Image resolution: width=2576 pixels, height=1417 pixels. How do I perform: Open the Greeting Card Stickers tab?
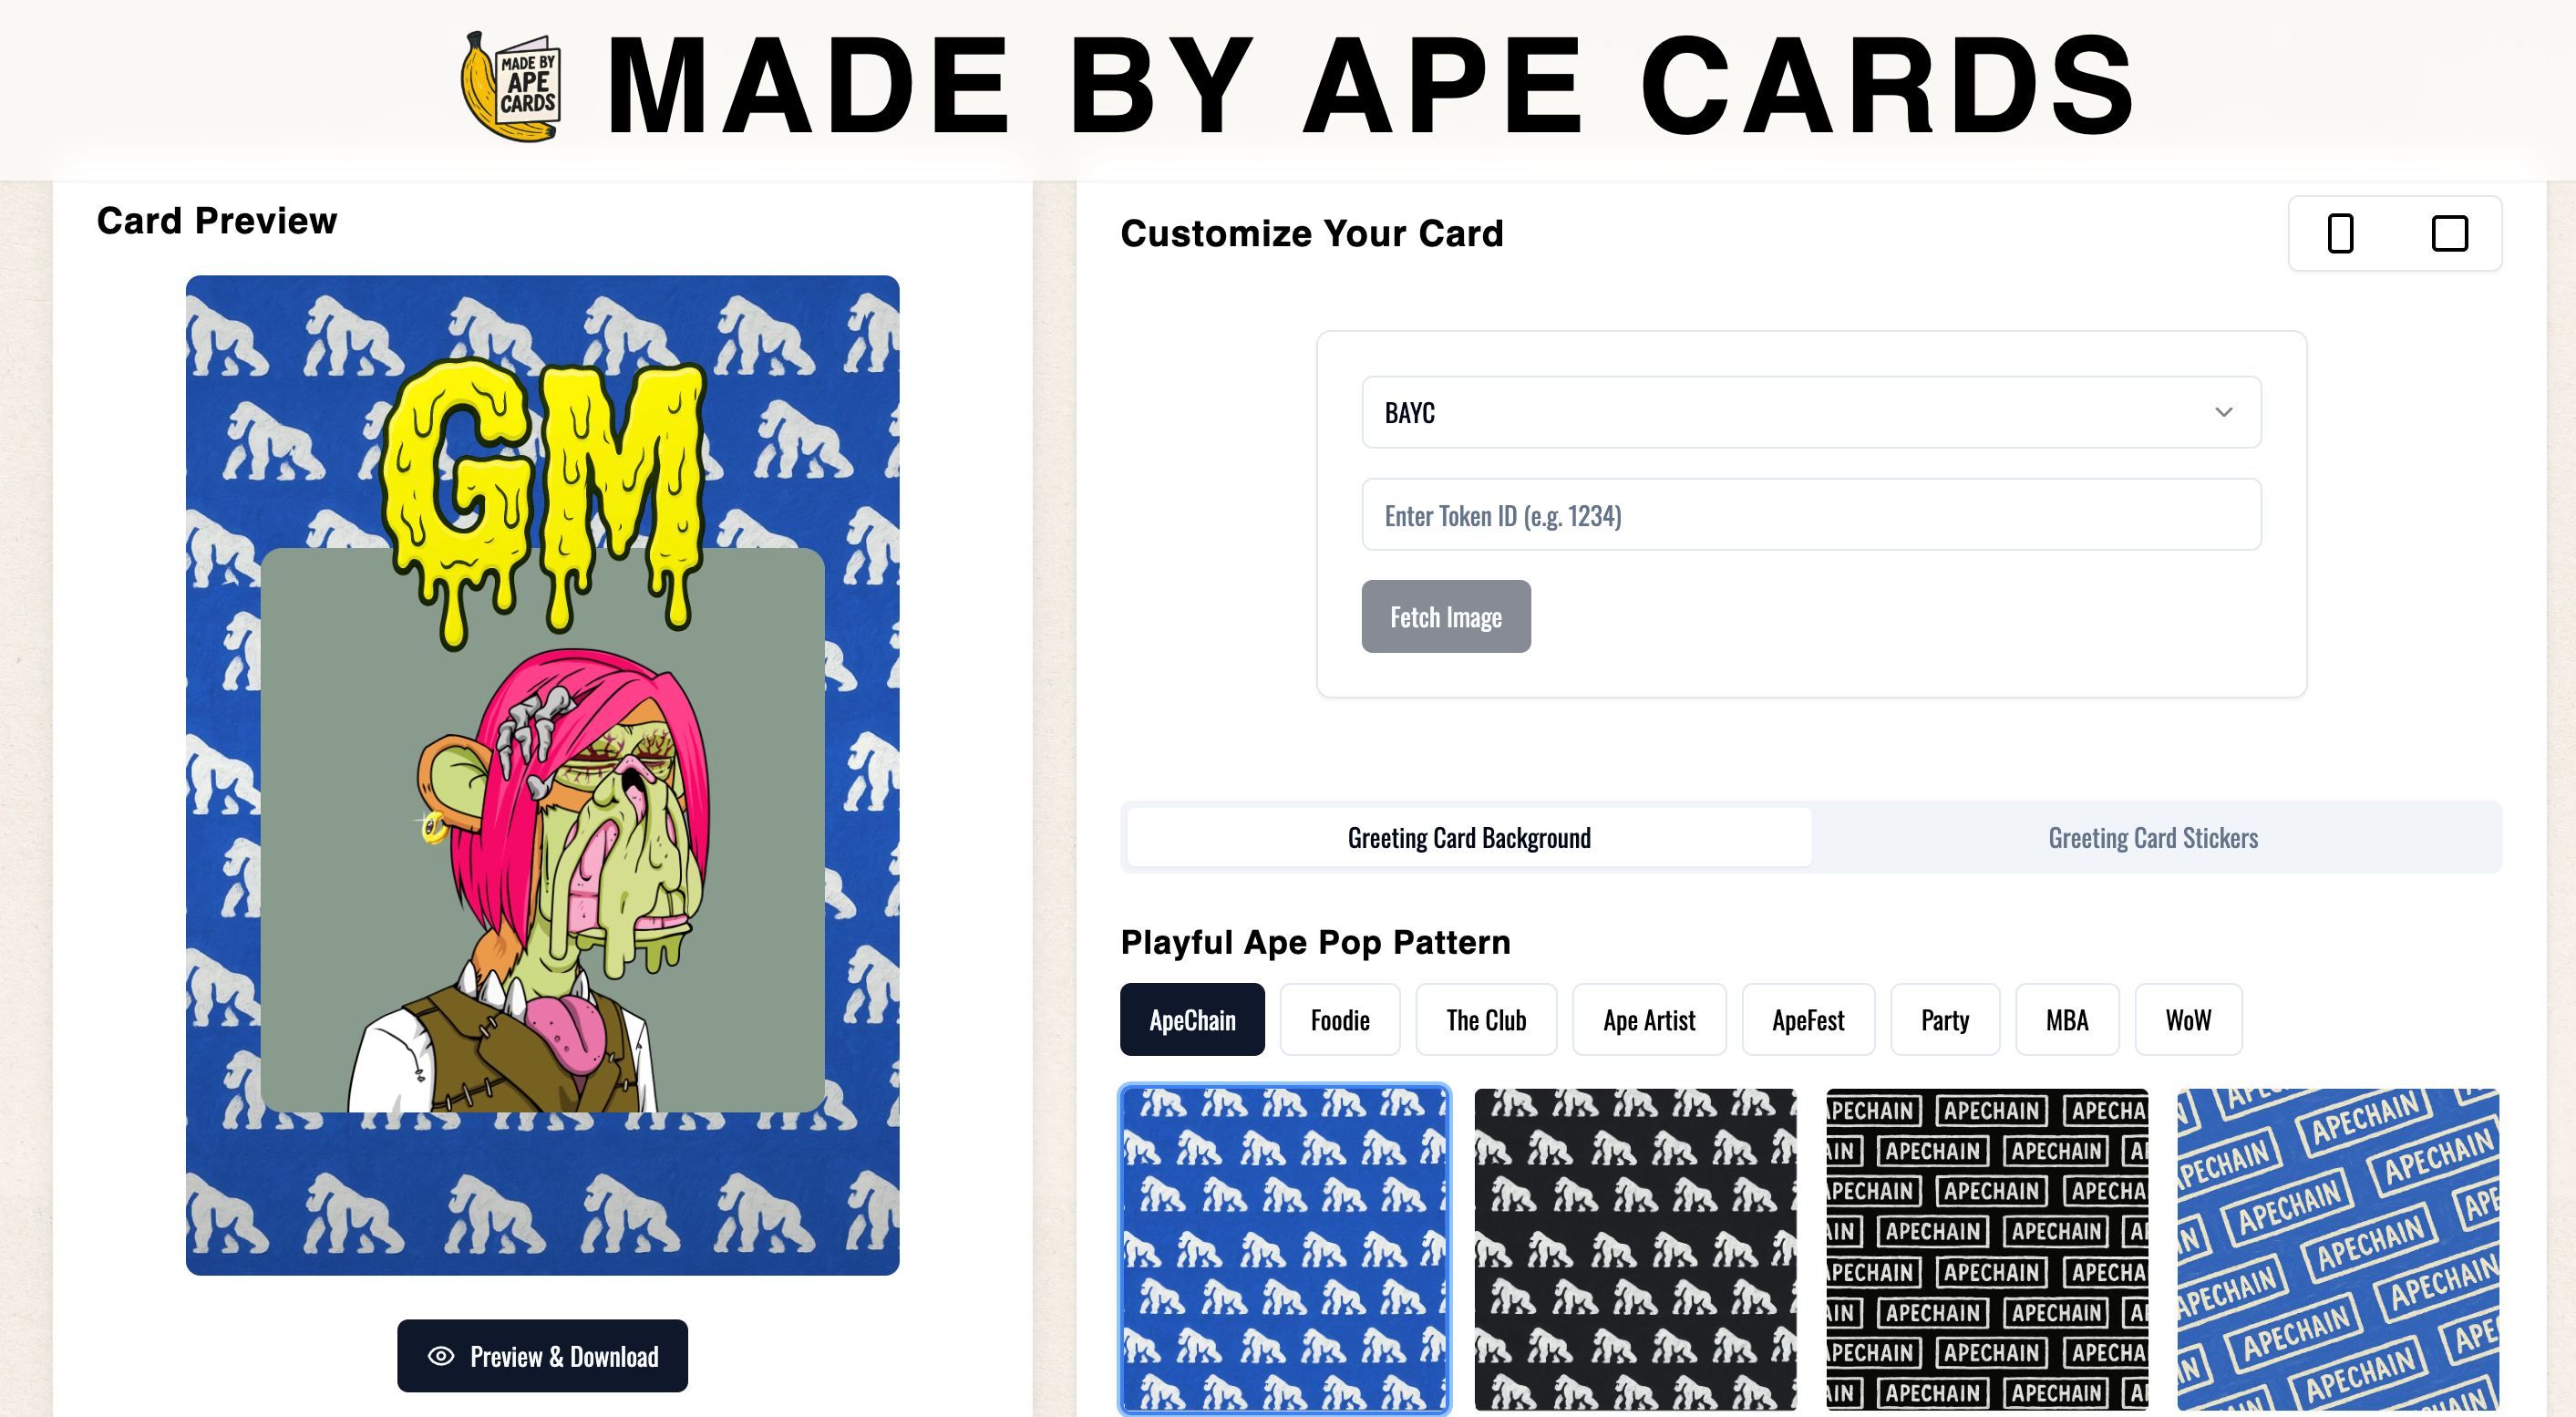2152,838
